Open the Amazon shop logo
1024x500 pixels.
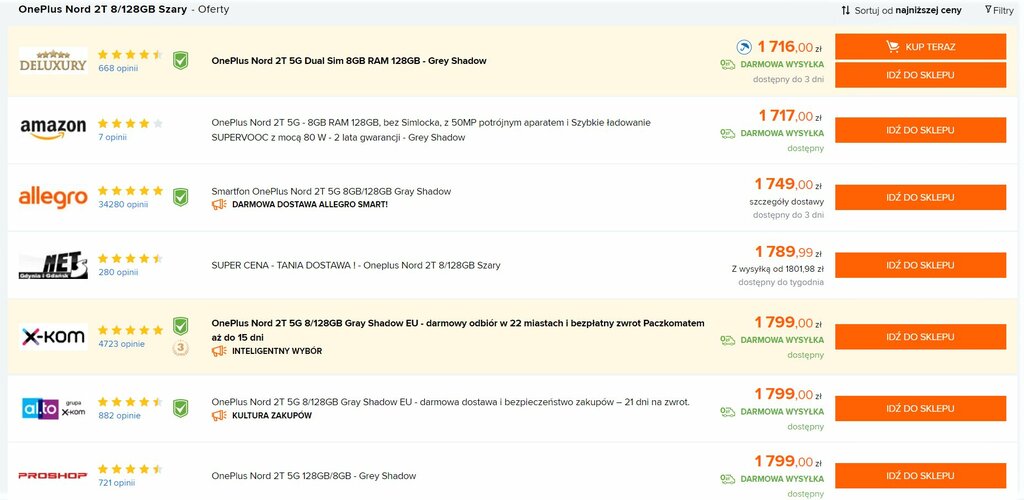pos(53,129)
